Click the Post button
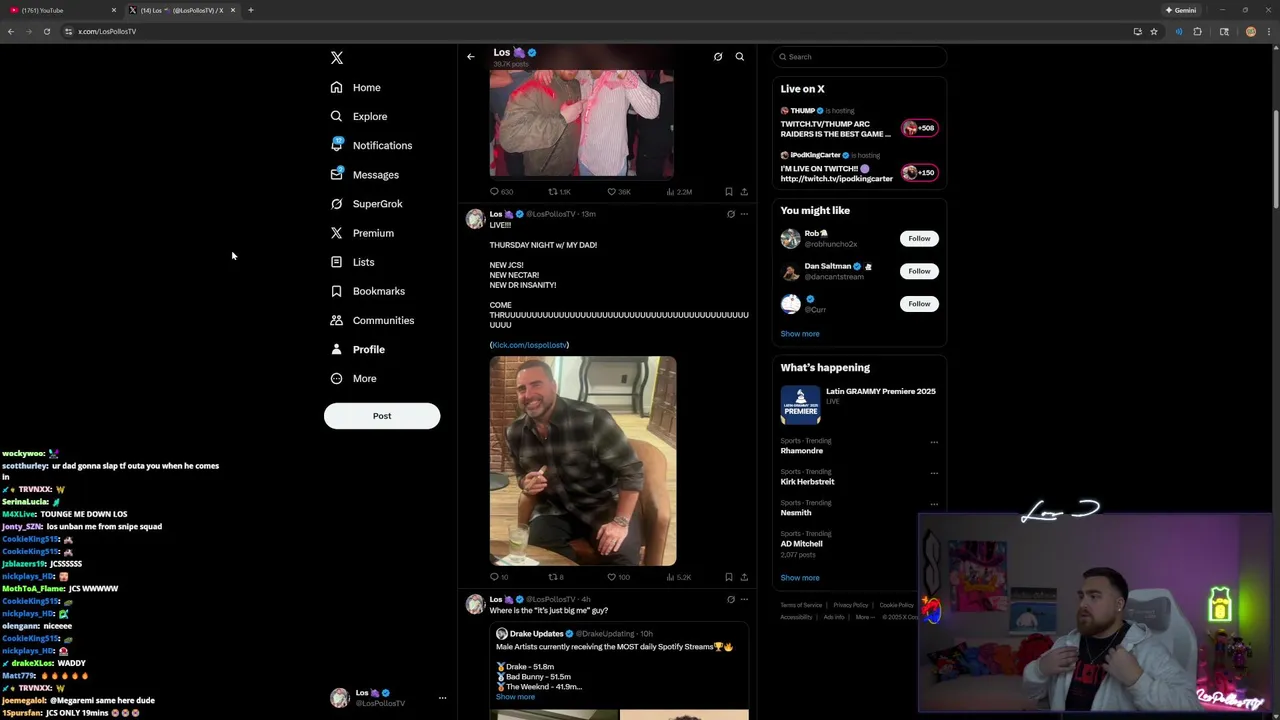 pos(382,416)
